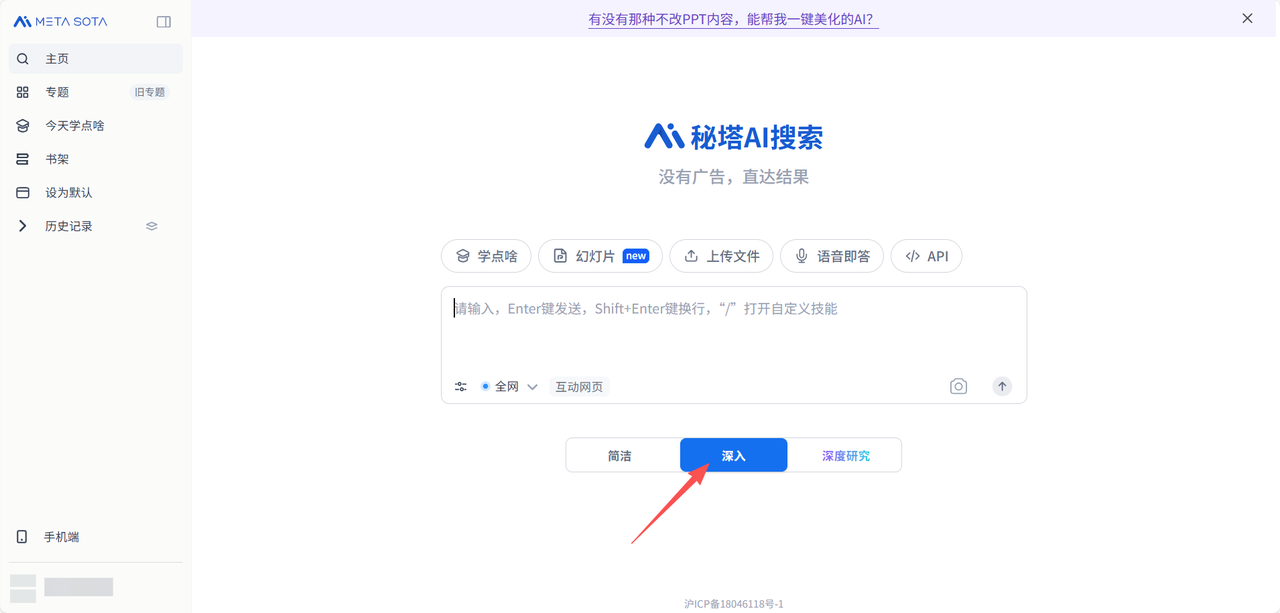This screenshot has width=1280, height=613.
Task: Click the top banner PPT beautify link
Action: [733, 19]
